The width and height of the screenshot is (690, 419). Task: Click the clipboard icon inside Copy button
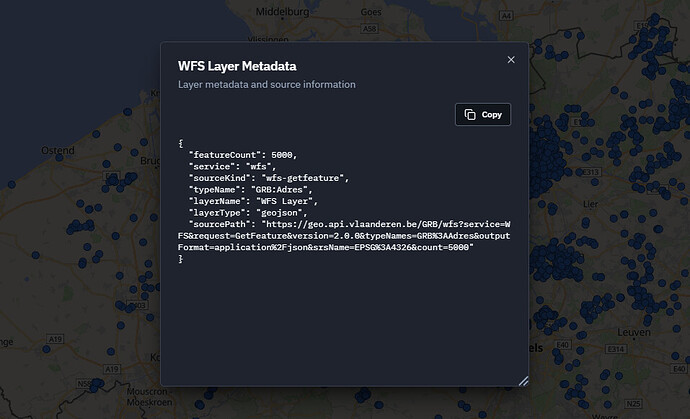(x=470, y=114)
